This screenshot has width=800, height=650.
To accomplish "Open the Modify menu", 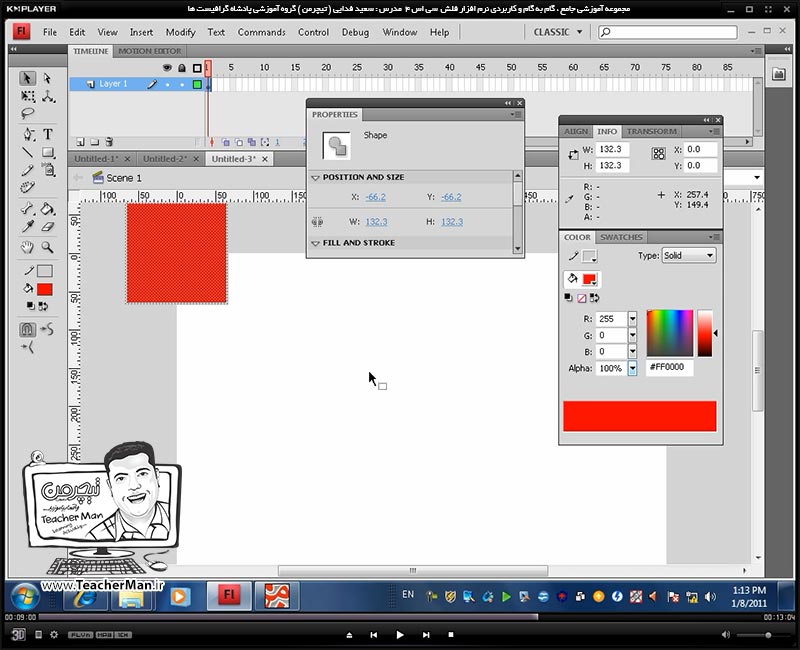I will point(181,32).
